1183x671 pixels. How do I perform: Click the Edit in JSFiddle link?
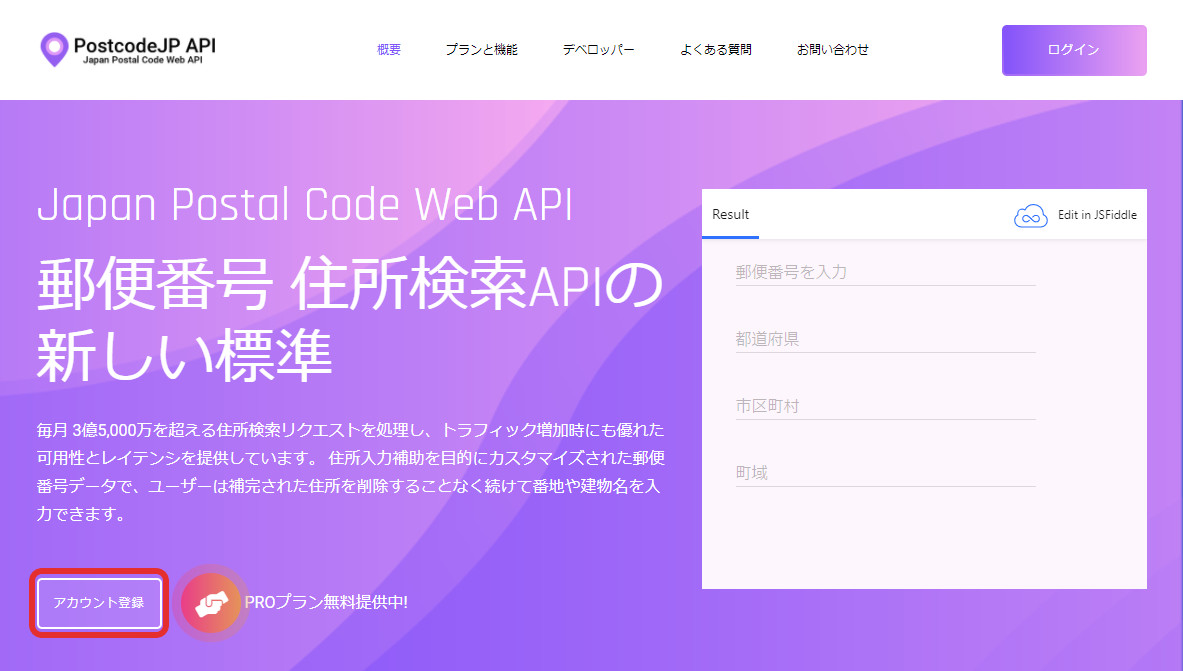1097,214
